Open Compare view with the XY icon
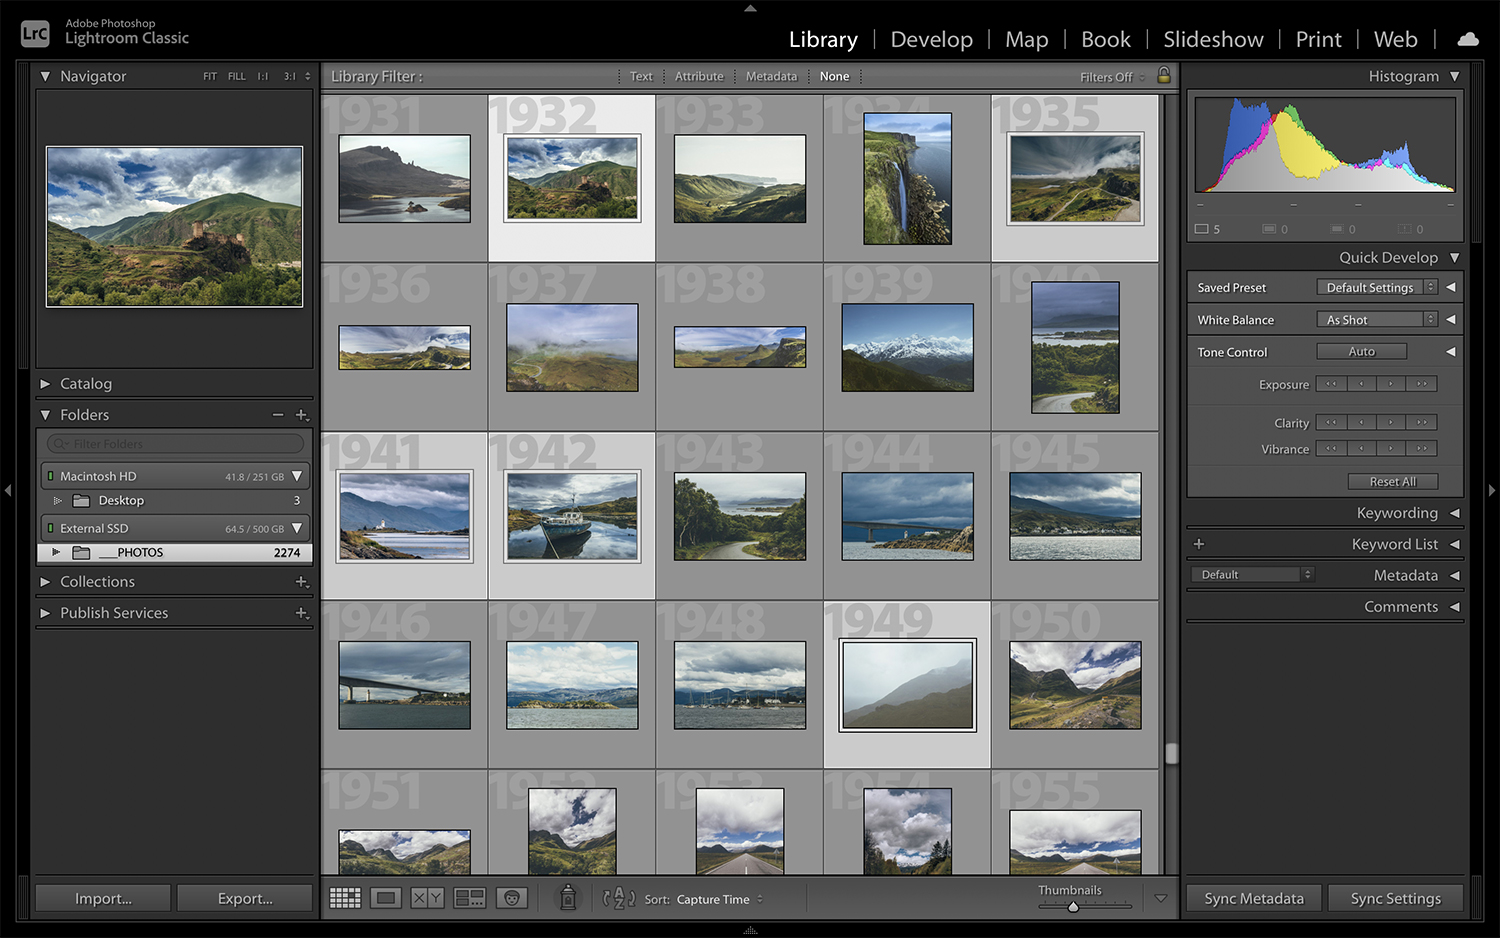 [427, 898]
